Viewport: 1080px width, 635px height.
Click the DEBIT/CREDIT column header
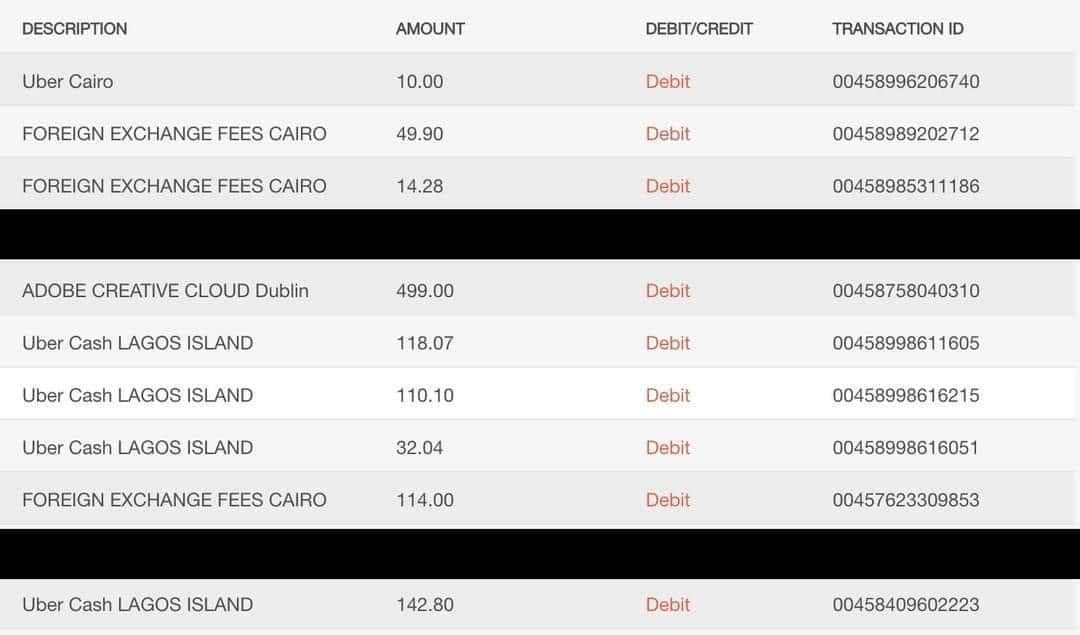(698, 29)
